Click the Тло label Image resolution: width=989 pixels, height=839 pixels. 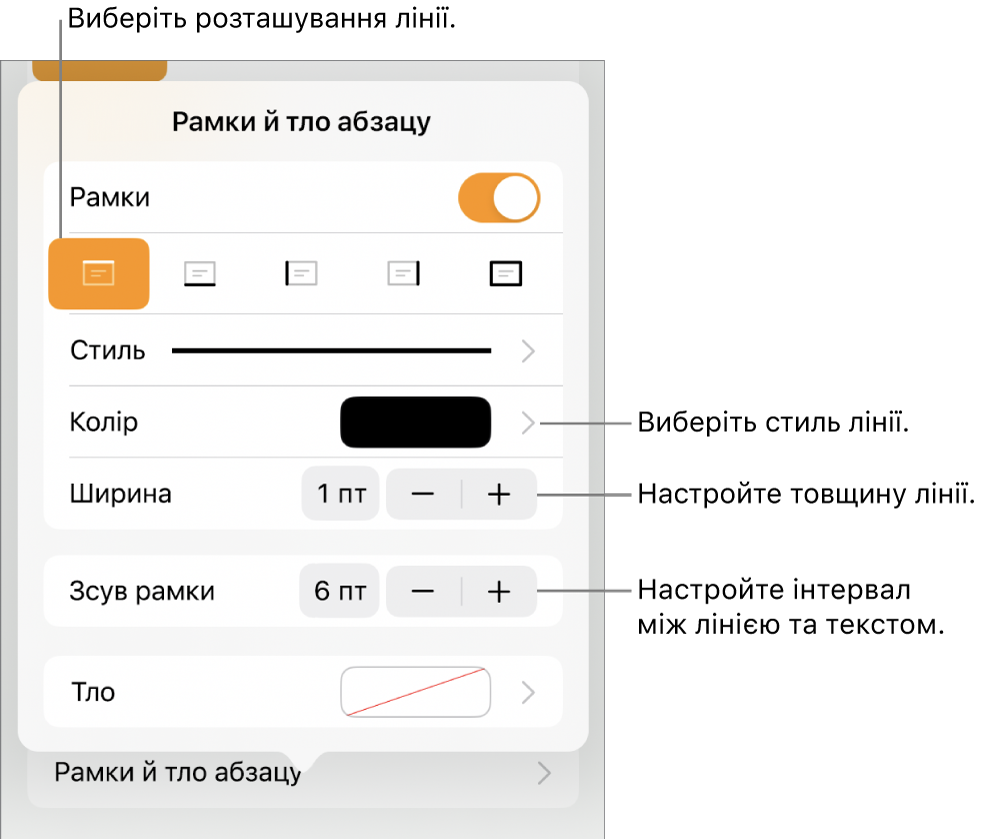93,692
